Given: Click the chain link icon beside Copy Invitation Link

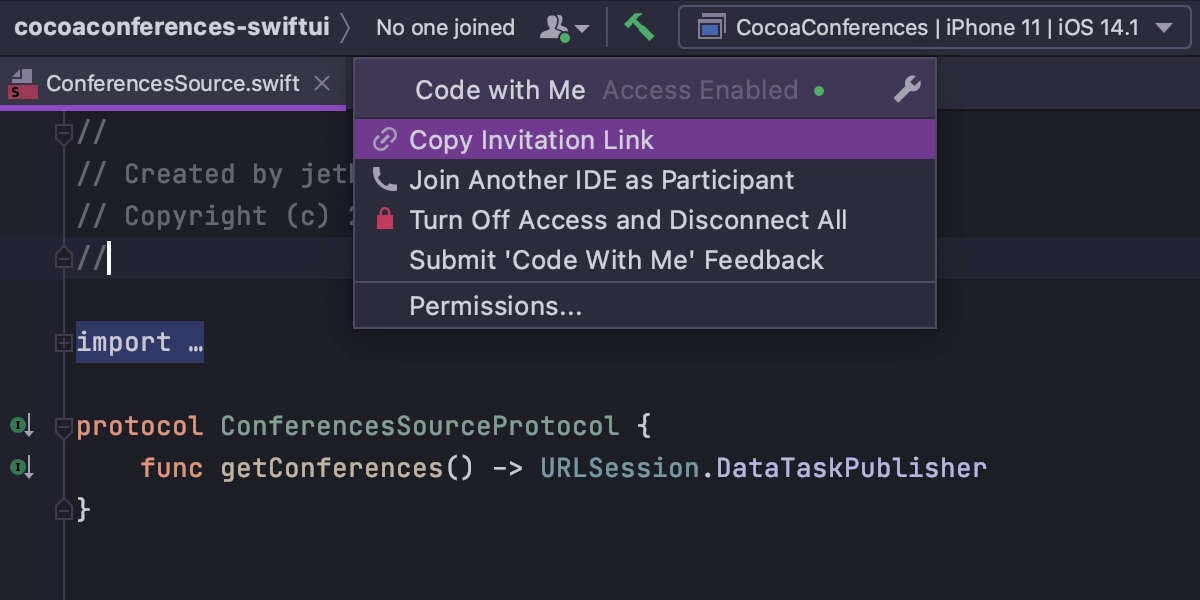Looking at the screenshot, I should pos(385,140).
